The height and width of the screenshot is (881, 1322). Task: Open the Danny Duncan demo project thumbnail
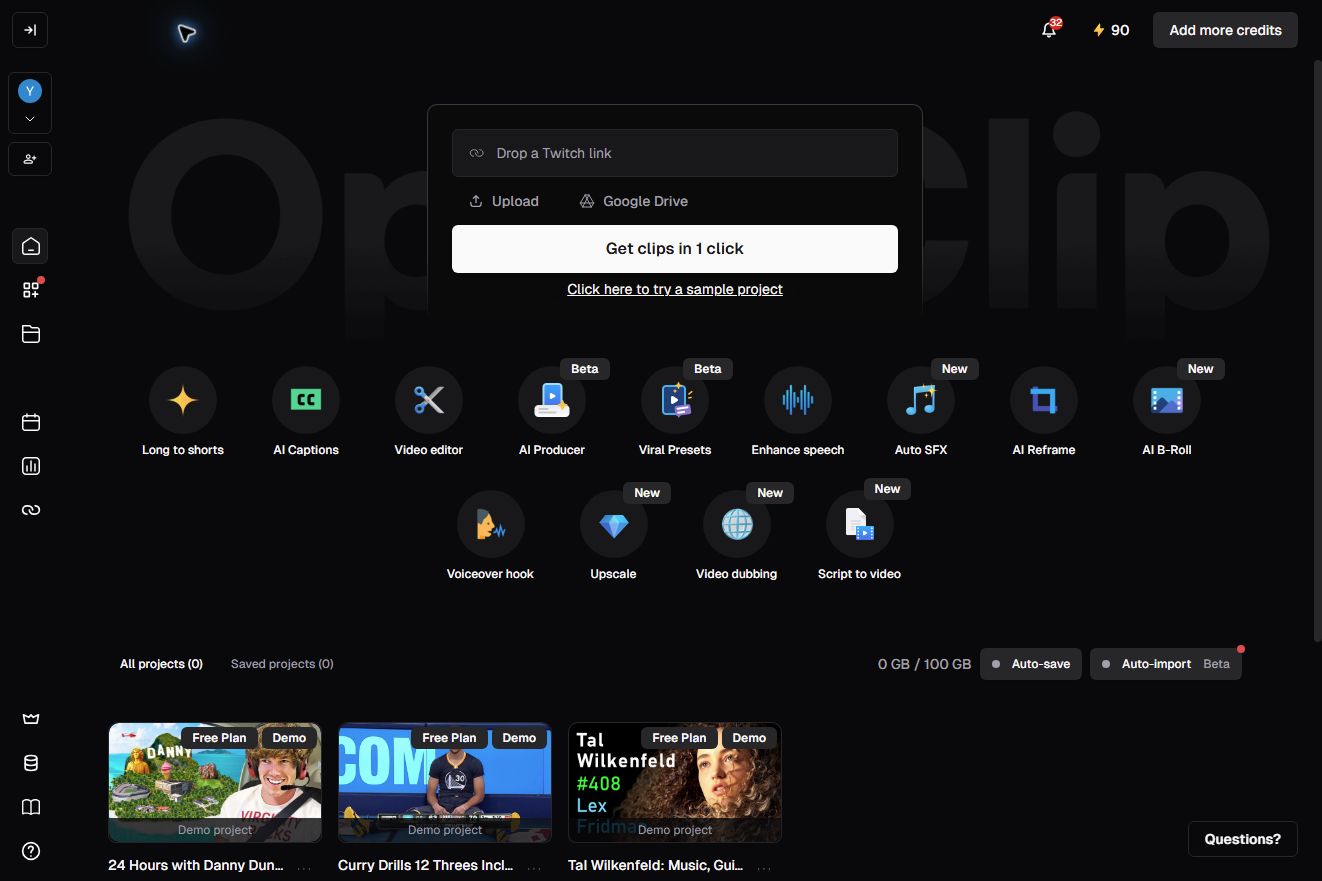215,783
